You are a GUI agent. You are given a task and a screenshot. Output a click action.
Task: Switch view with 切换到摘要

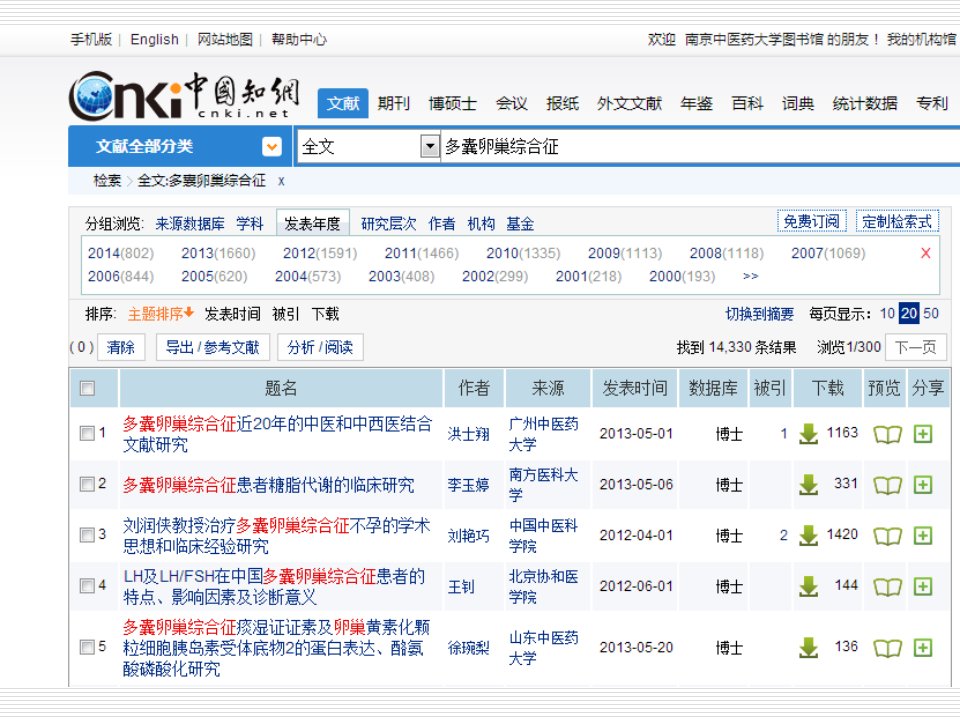click(x=759, y=314)
